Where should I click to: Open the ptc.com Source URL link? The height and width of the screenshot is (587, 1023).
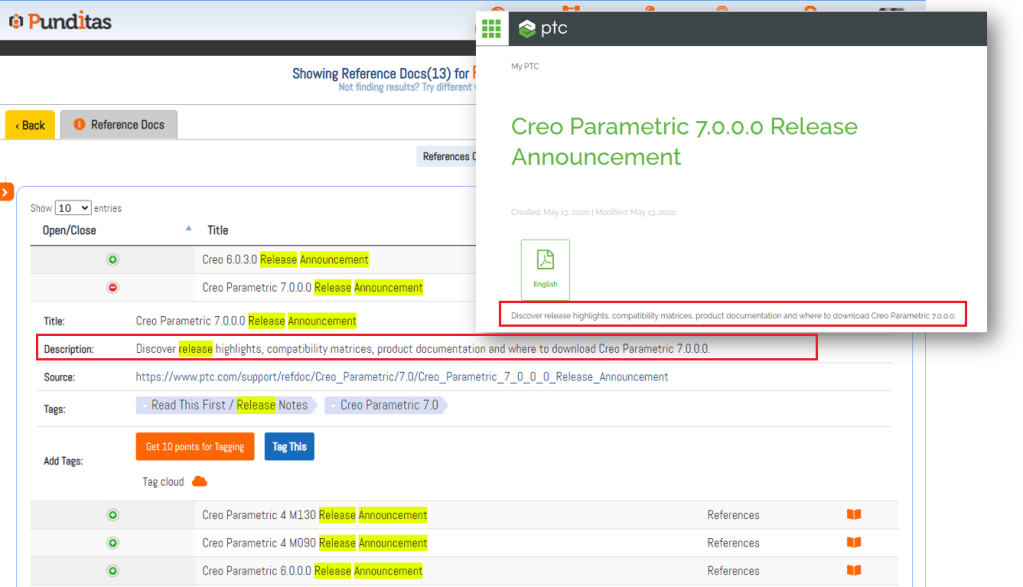402,377
